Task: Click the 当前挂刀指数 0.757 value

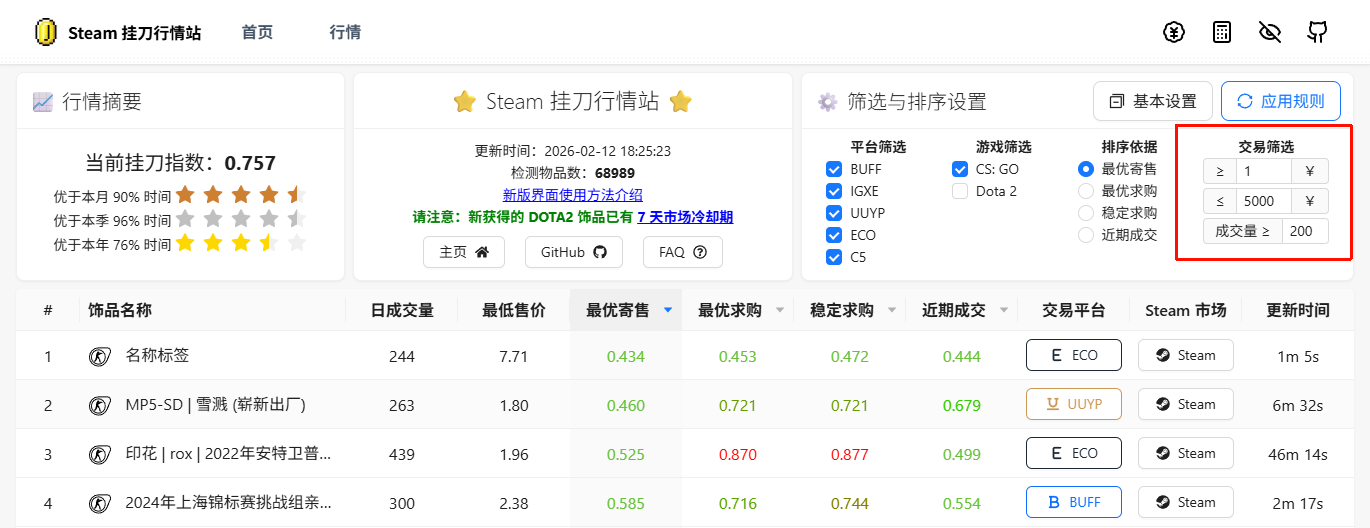Action: [x=250, y=163]
